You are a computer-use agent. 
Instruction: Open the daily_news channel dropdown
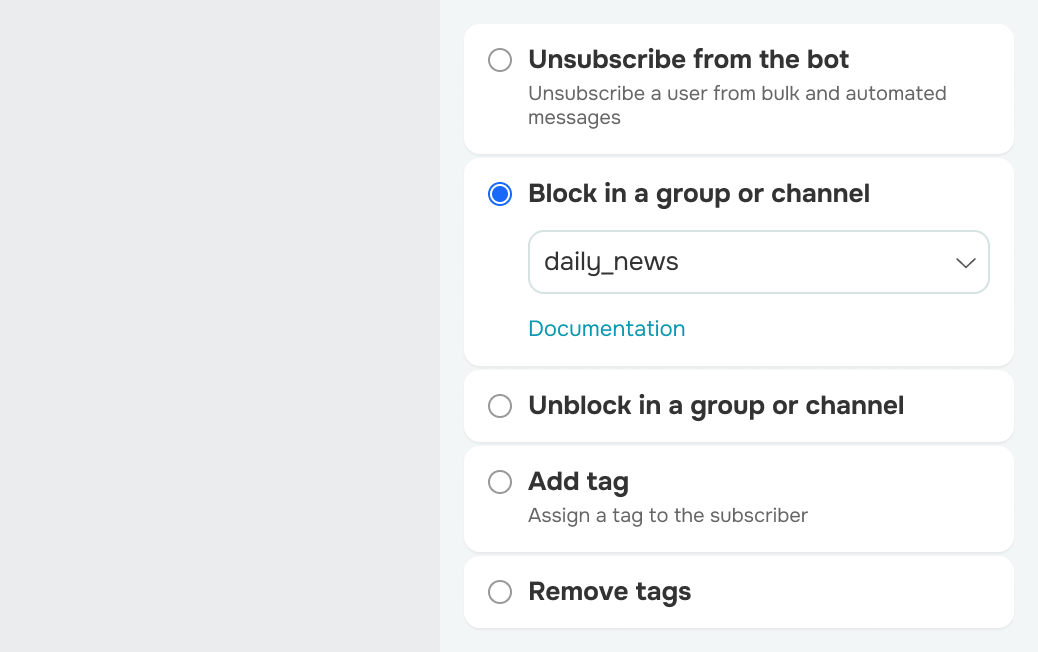click(x=759, y=262)
